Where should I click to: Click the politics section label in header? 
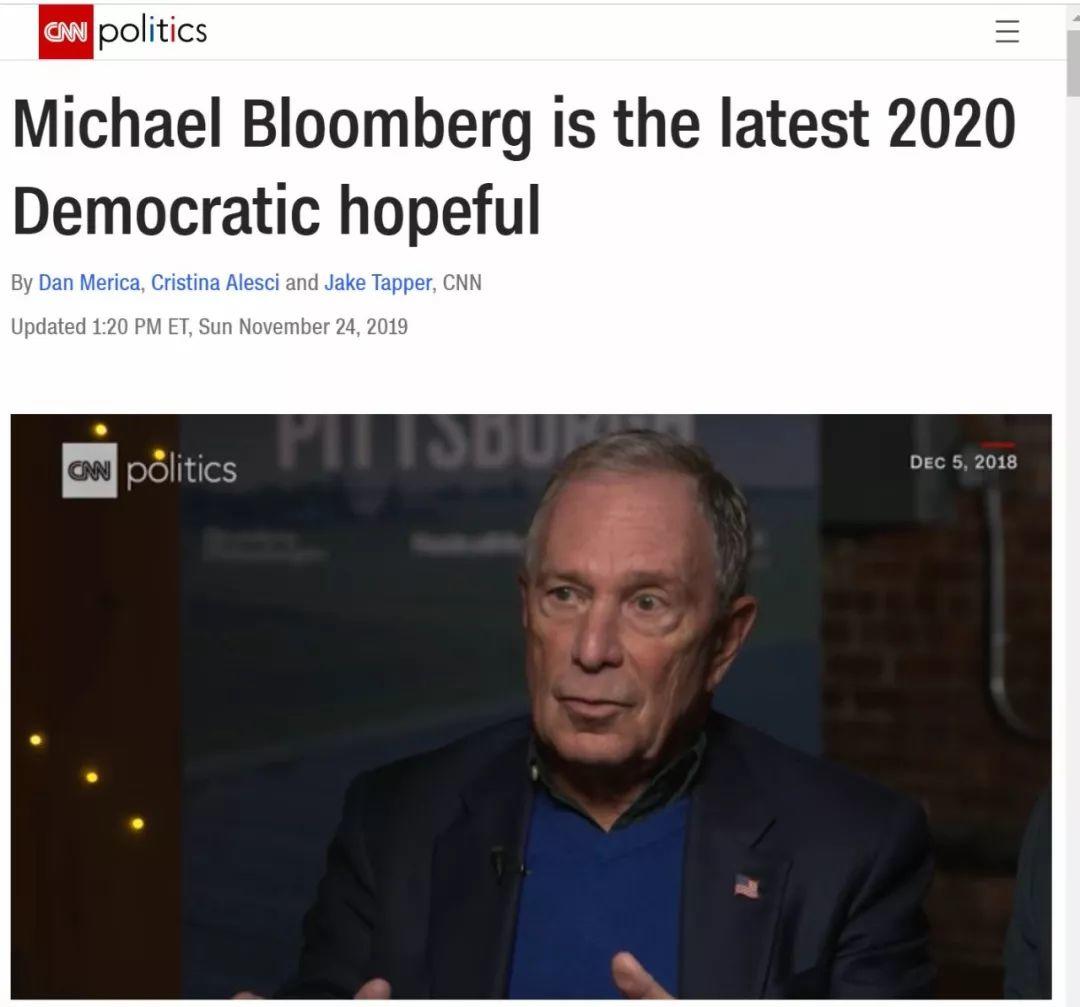point(152,31)
